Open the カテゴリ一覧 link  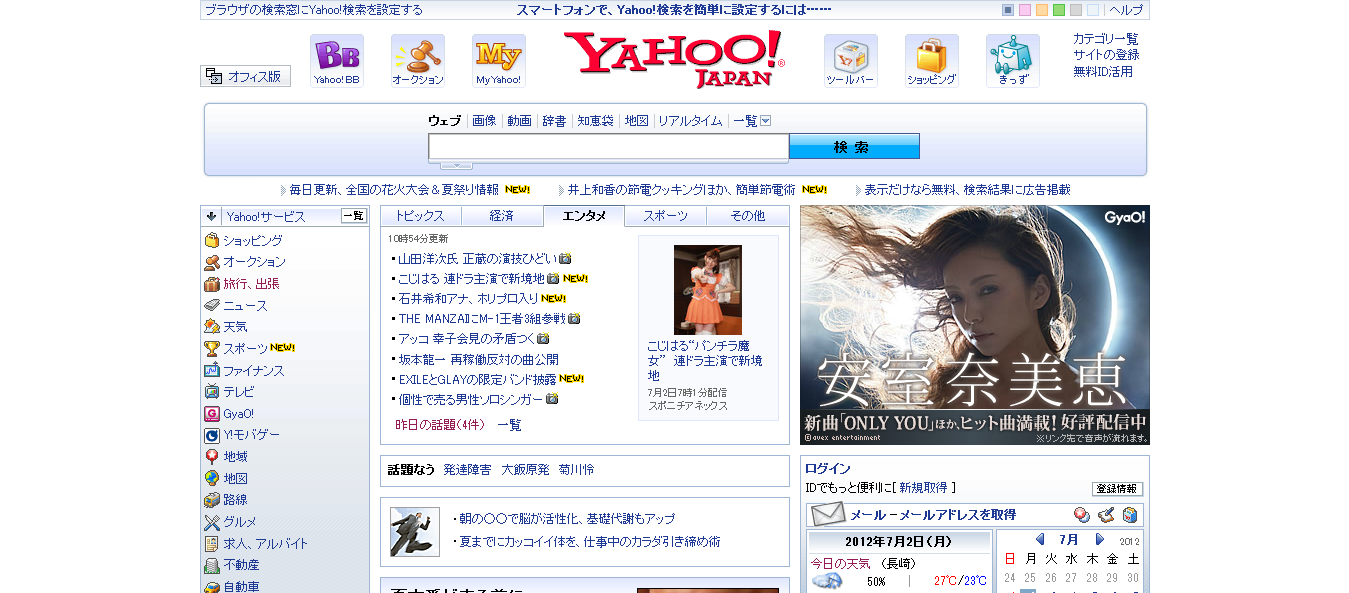pos(1106,39)
